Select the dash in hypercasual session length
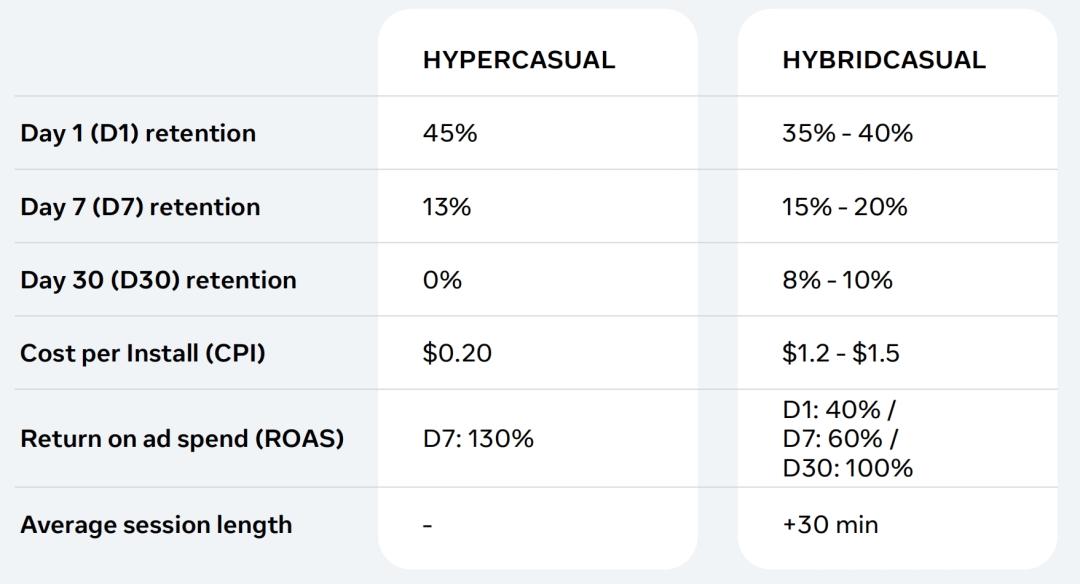The width and height of the screenshot is (1080, 584). 428,525
